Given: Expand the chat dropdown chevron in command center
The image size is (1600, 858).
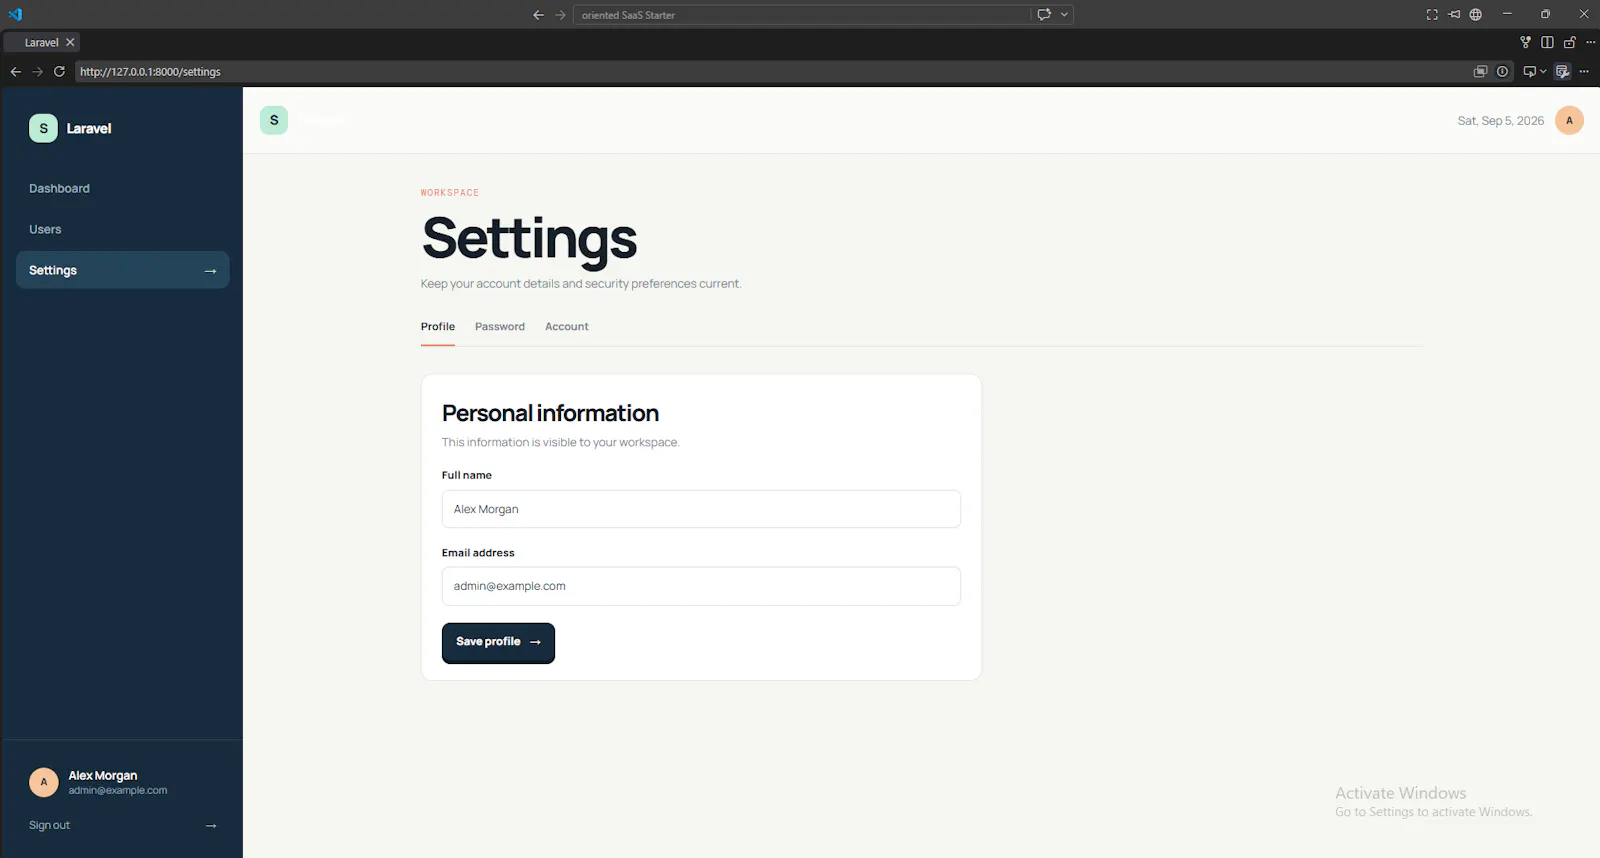Looking at the screenshot, I should pos(1064,15).
